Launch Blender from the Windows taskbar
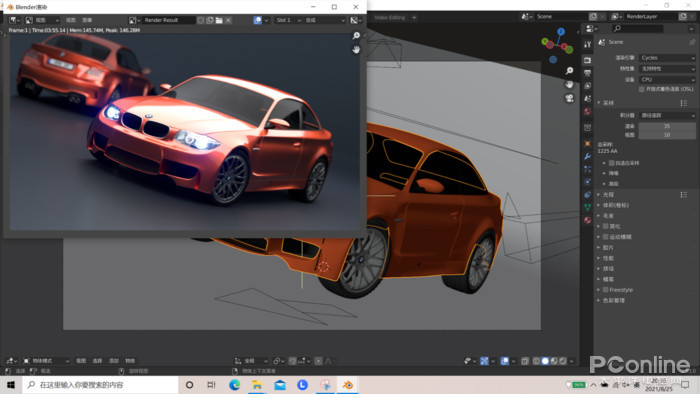This screenshot has width=700, height=394. tap(348, 385)
